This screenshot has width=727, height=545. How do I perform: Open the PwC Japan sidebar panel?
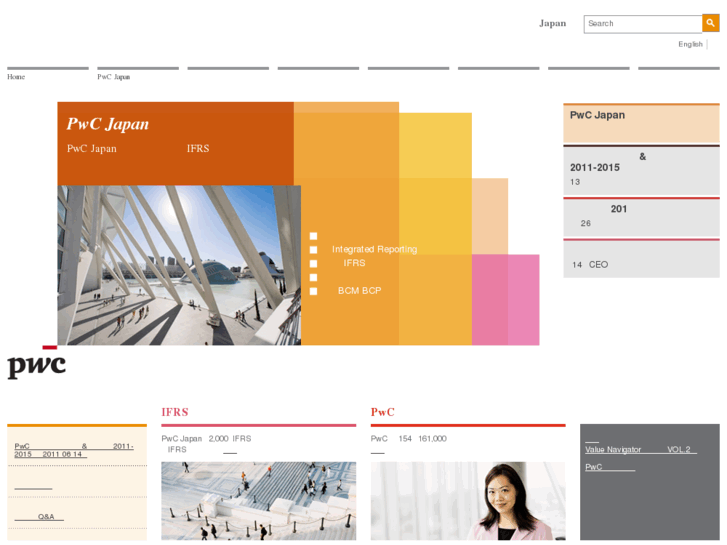(x=641, y=123)
